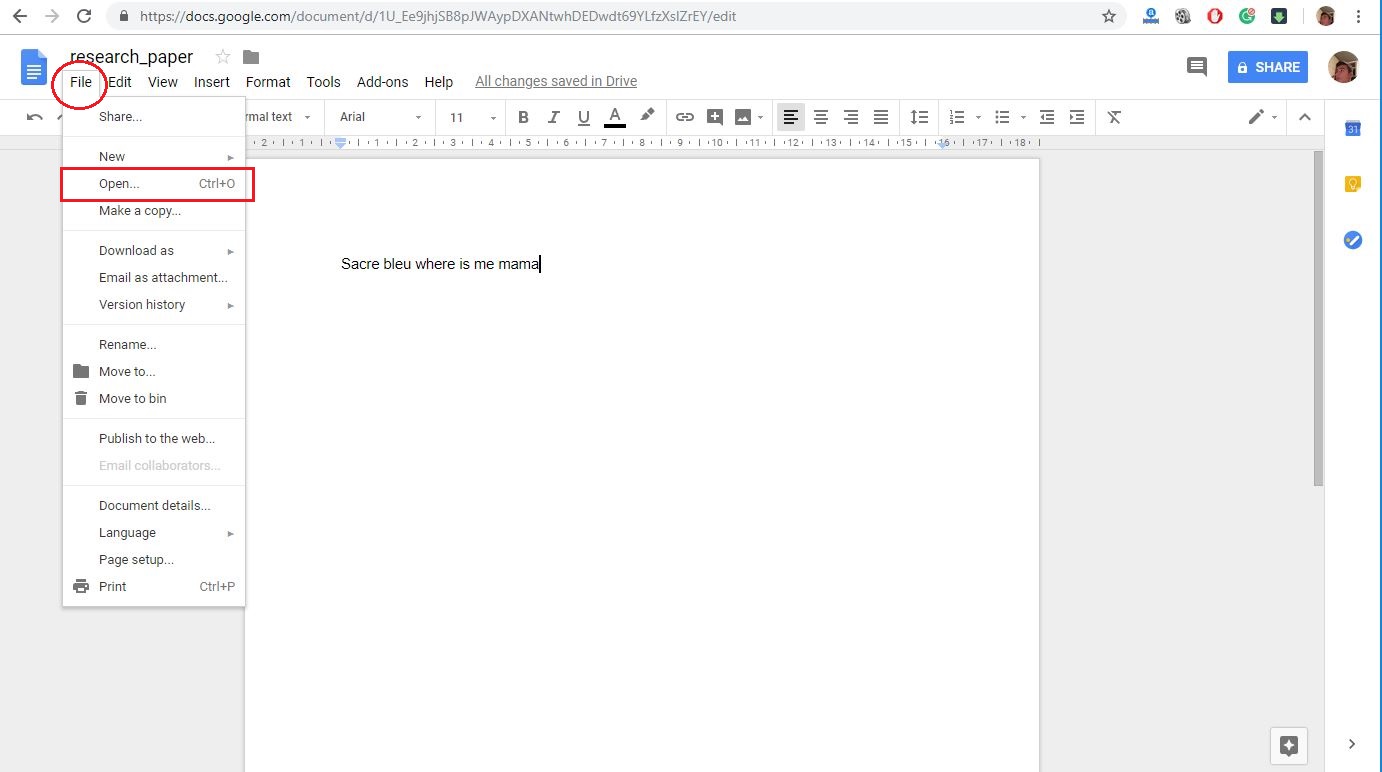The width and height of the screenshot is (1382, 772).
Task: Clear formatting
Action: click(1114, 117)
